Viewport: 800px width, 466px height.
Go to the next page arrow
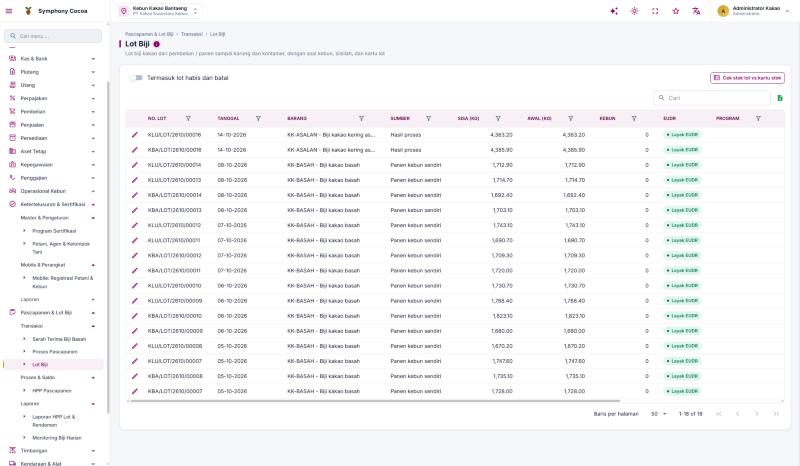757,414
